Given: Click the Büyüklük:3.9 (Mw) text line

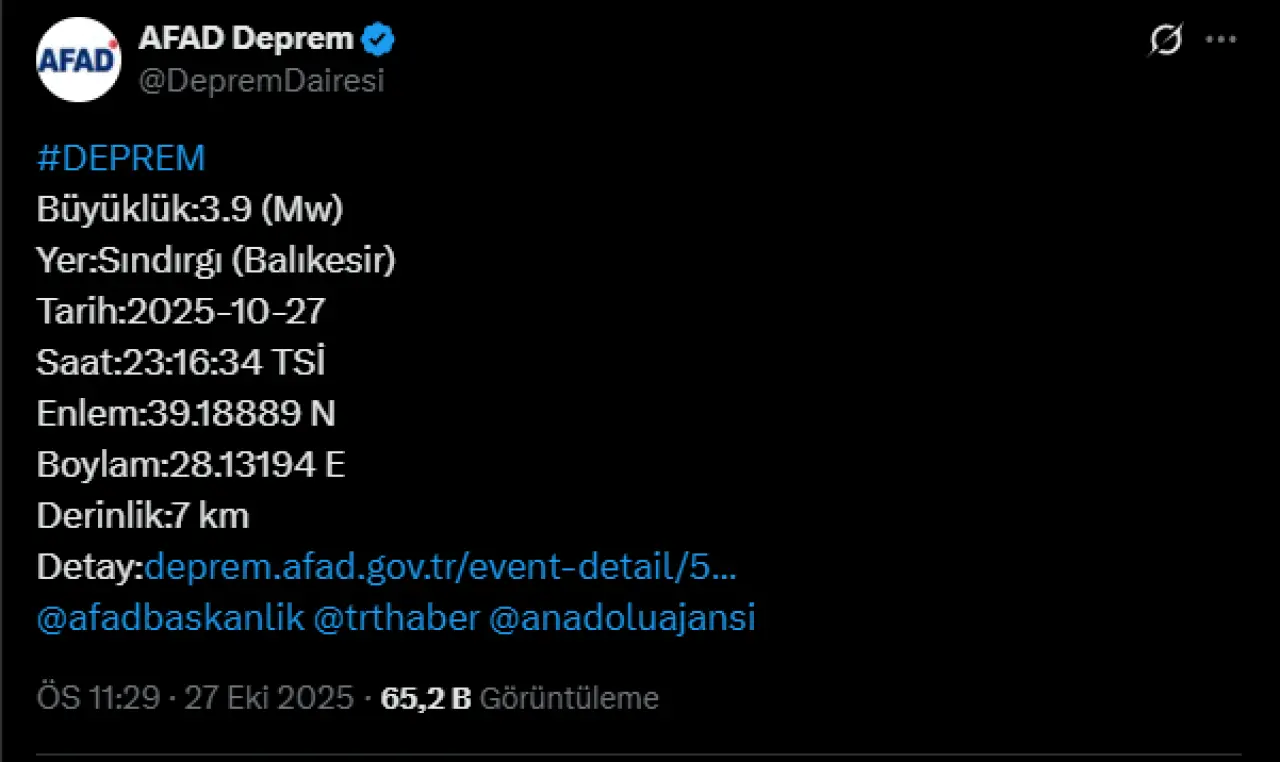Looking at the screenshot, I should [190, 209].
